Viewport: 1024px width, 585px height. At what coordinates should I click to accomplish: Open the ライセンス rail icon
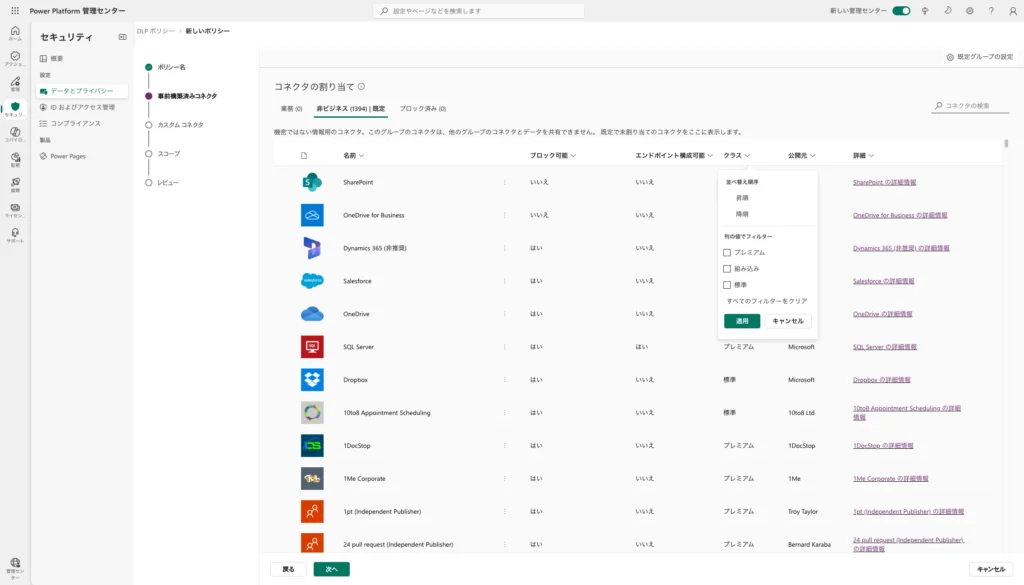(x=15, y=210)
